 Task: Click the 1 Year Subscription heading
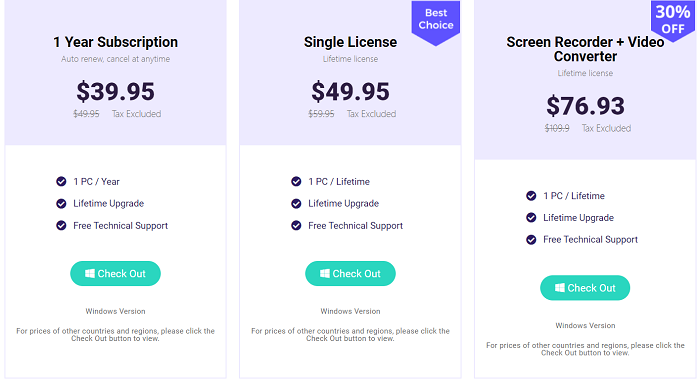(x=115, y=42)
